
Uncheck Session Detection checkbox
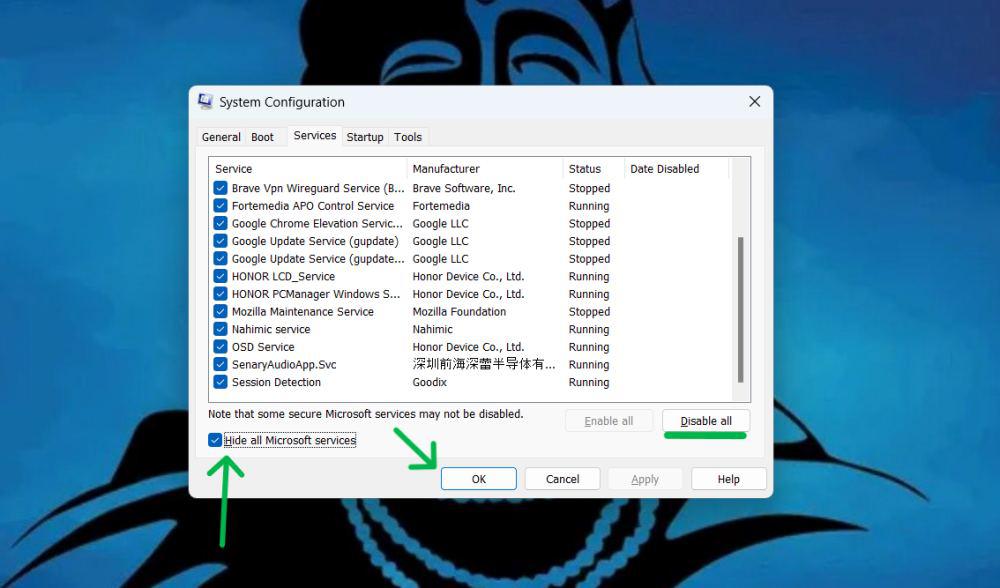click(220, 382)
